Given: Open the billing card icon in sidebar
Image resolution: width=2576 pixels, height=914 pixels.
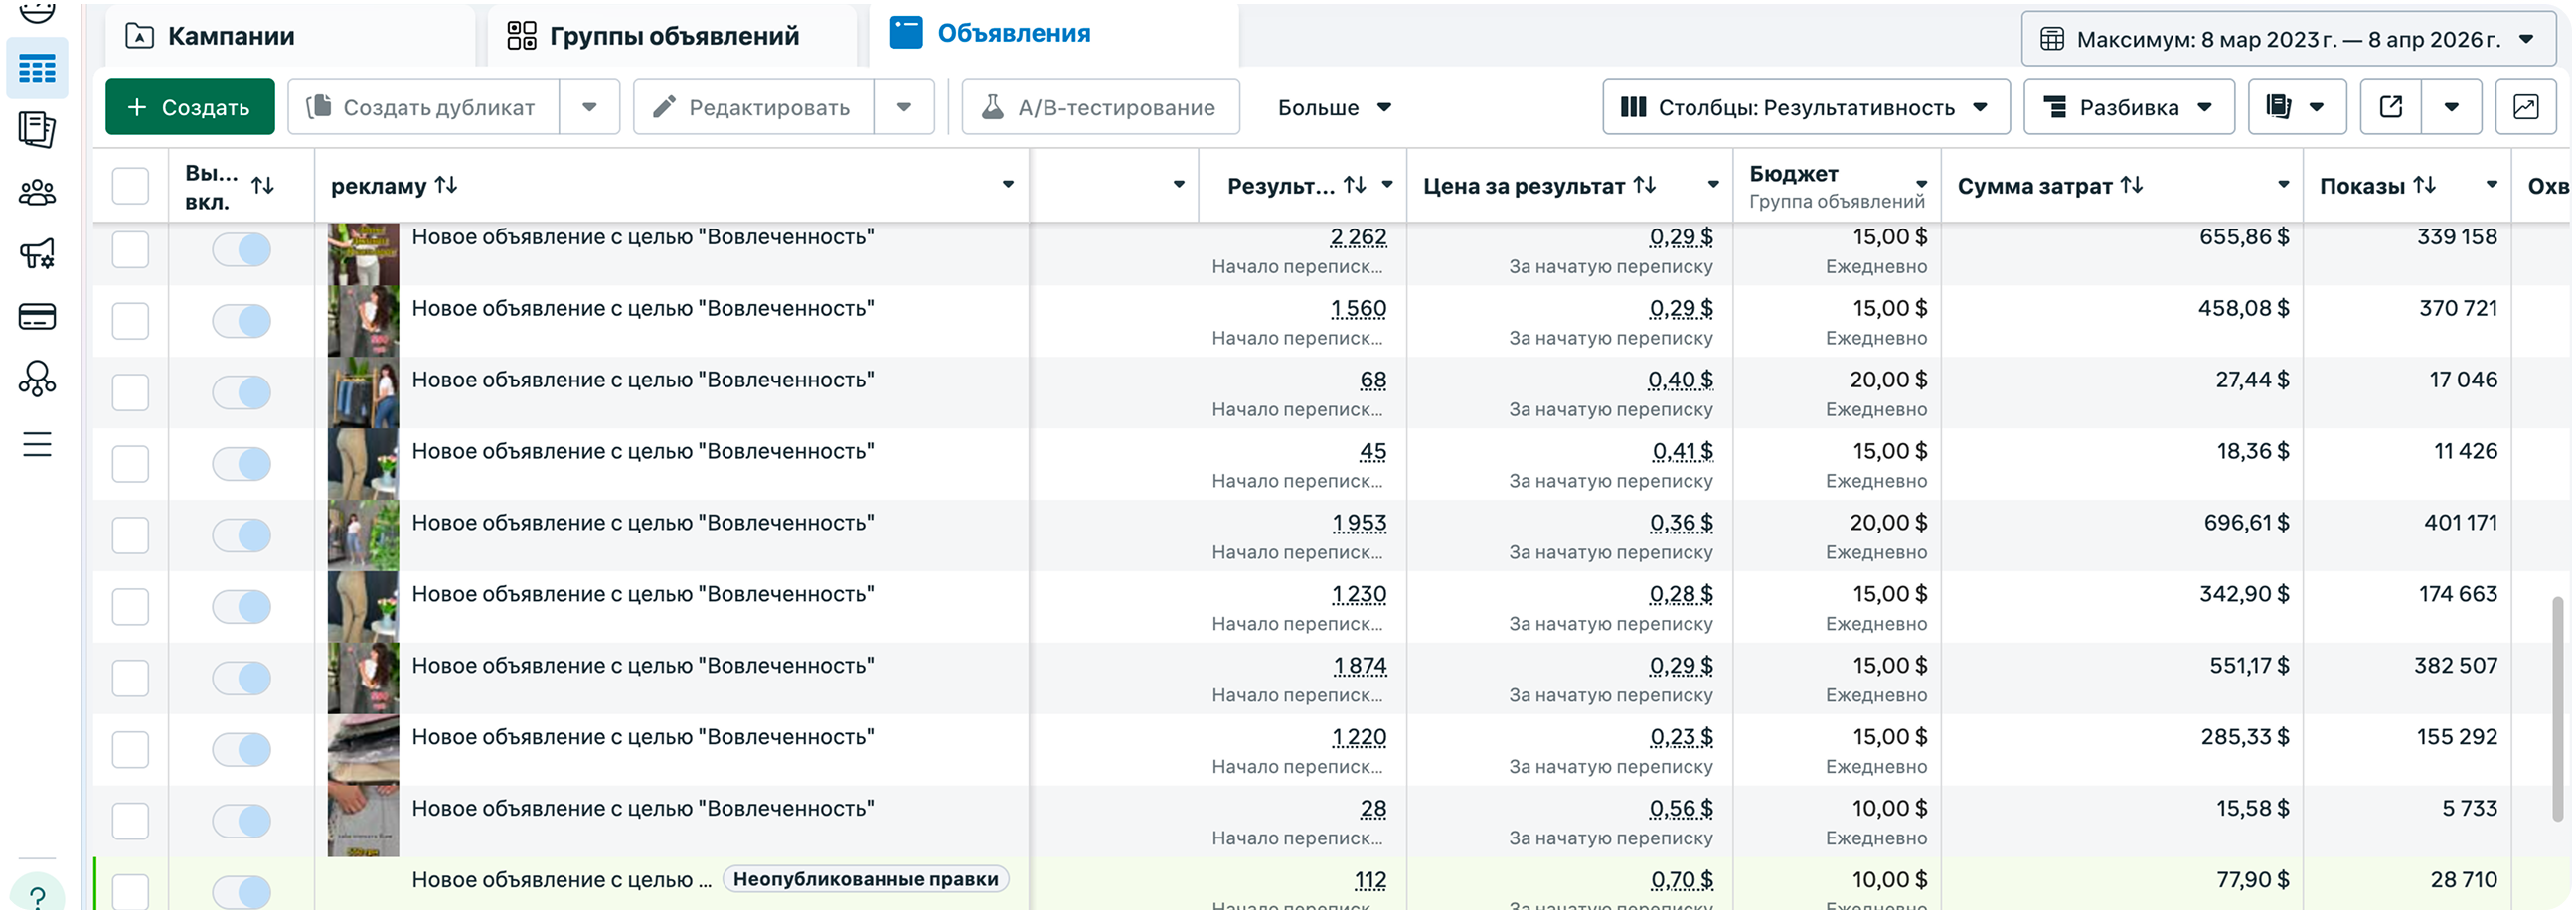Looking at the screenshot, I should (x=37, y=317).
